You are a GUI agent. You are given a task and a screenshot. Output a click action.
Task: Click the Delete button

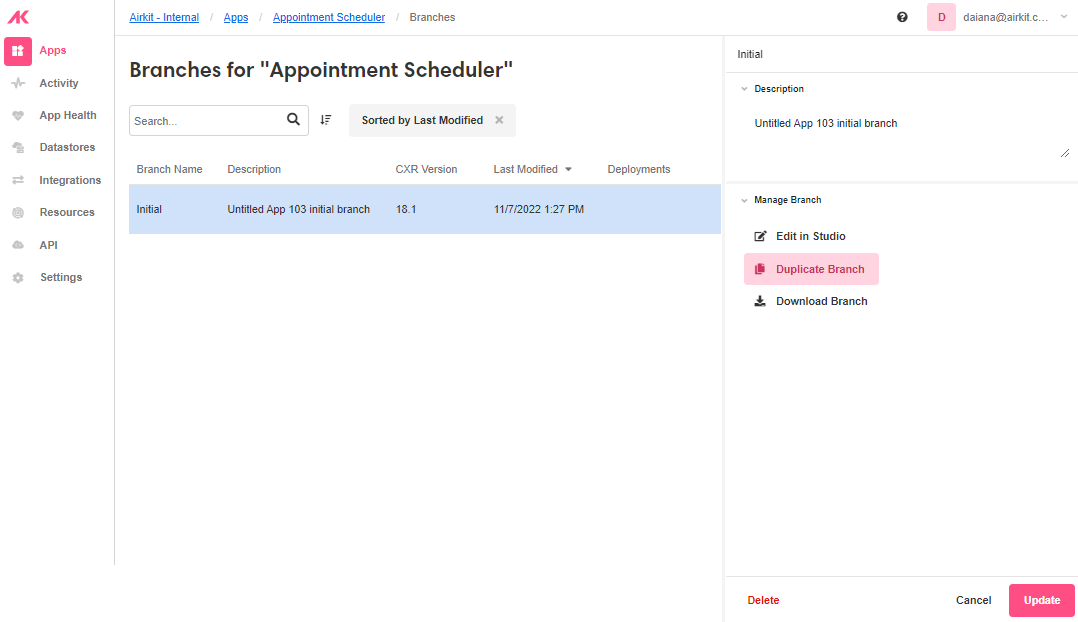[763, 600]
